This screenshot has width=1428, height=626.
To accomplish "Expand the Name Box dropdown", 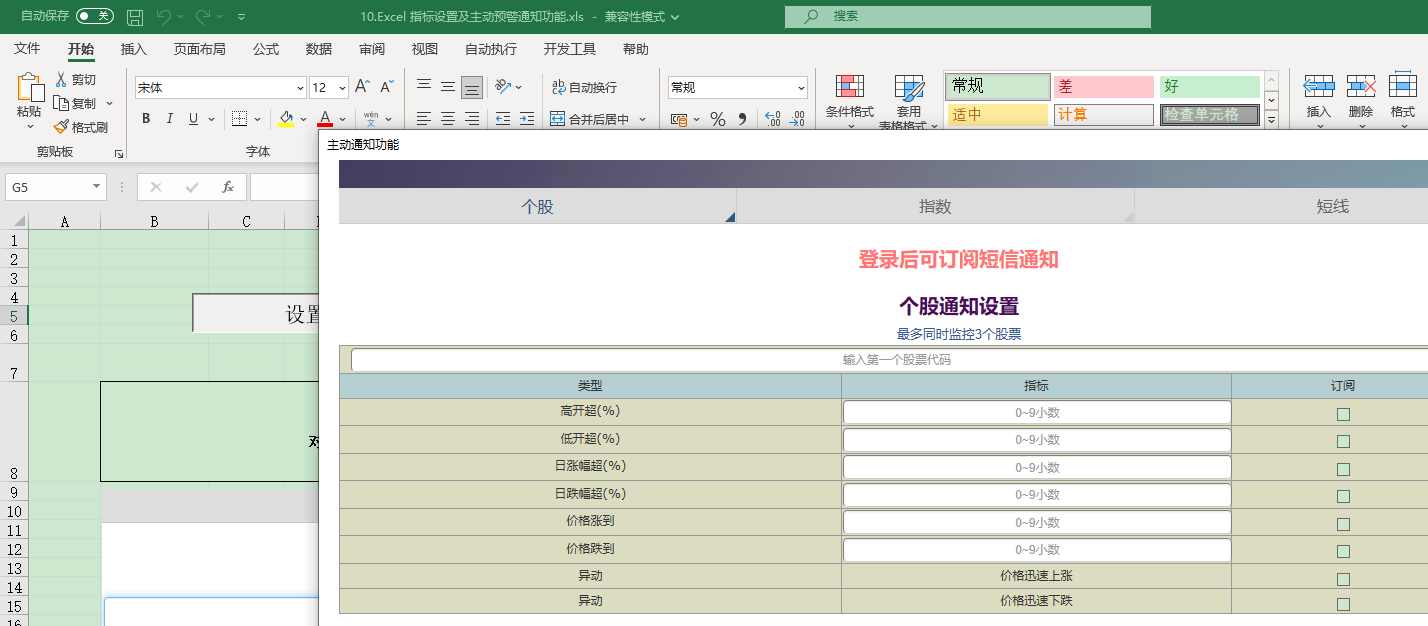I will [x=97, y=187].
